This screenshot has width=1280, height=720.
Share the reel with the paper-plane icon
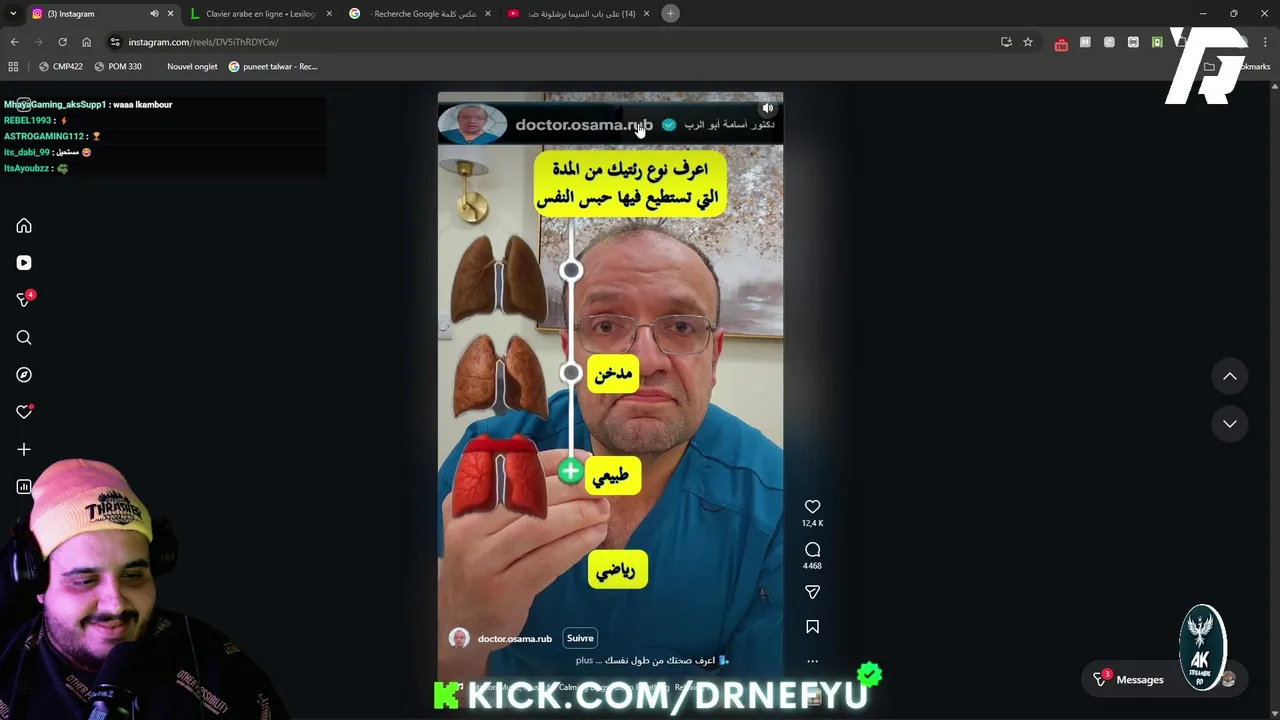[x=812, y=592]
